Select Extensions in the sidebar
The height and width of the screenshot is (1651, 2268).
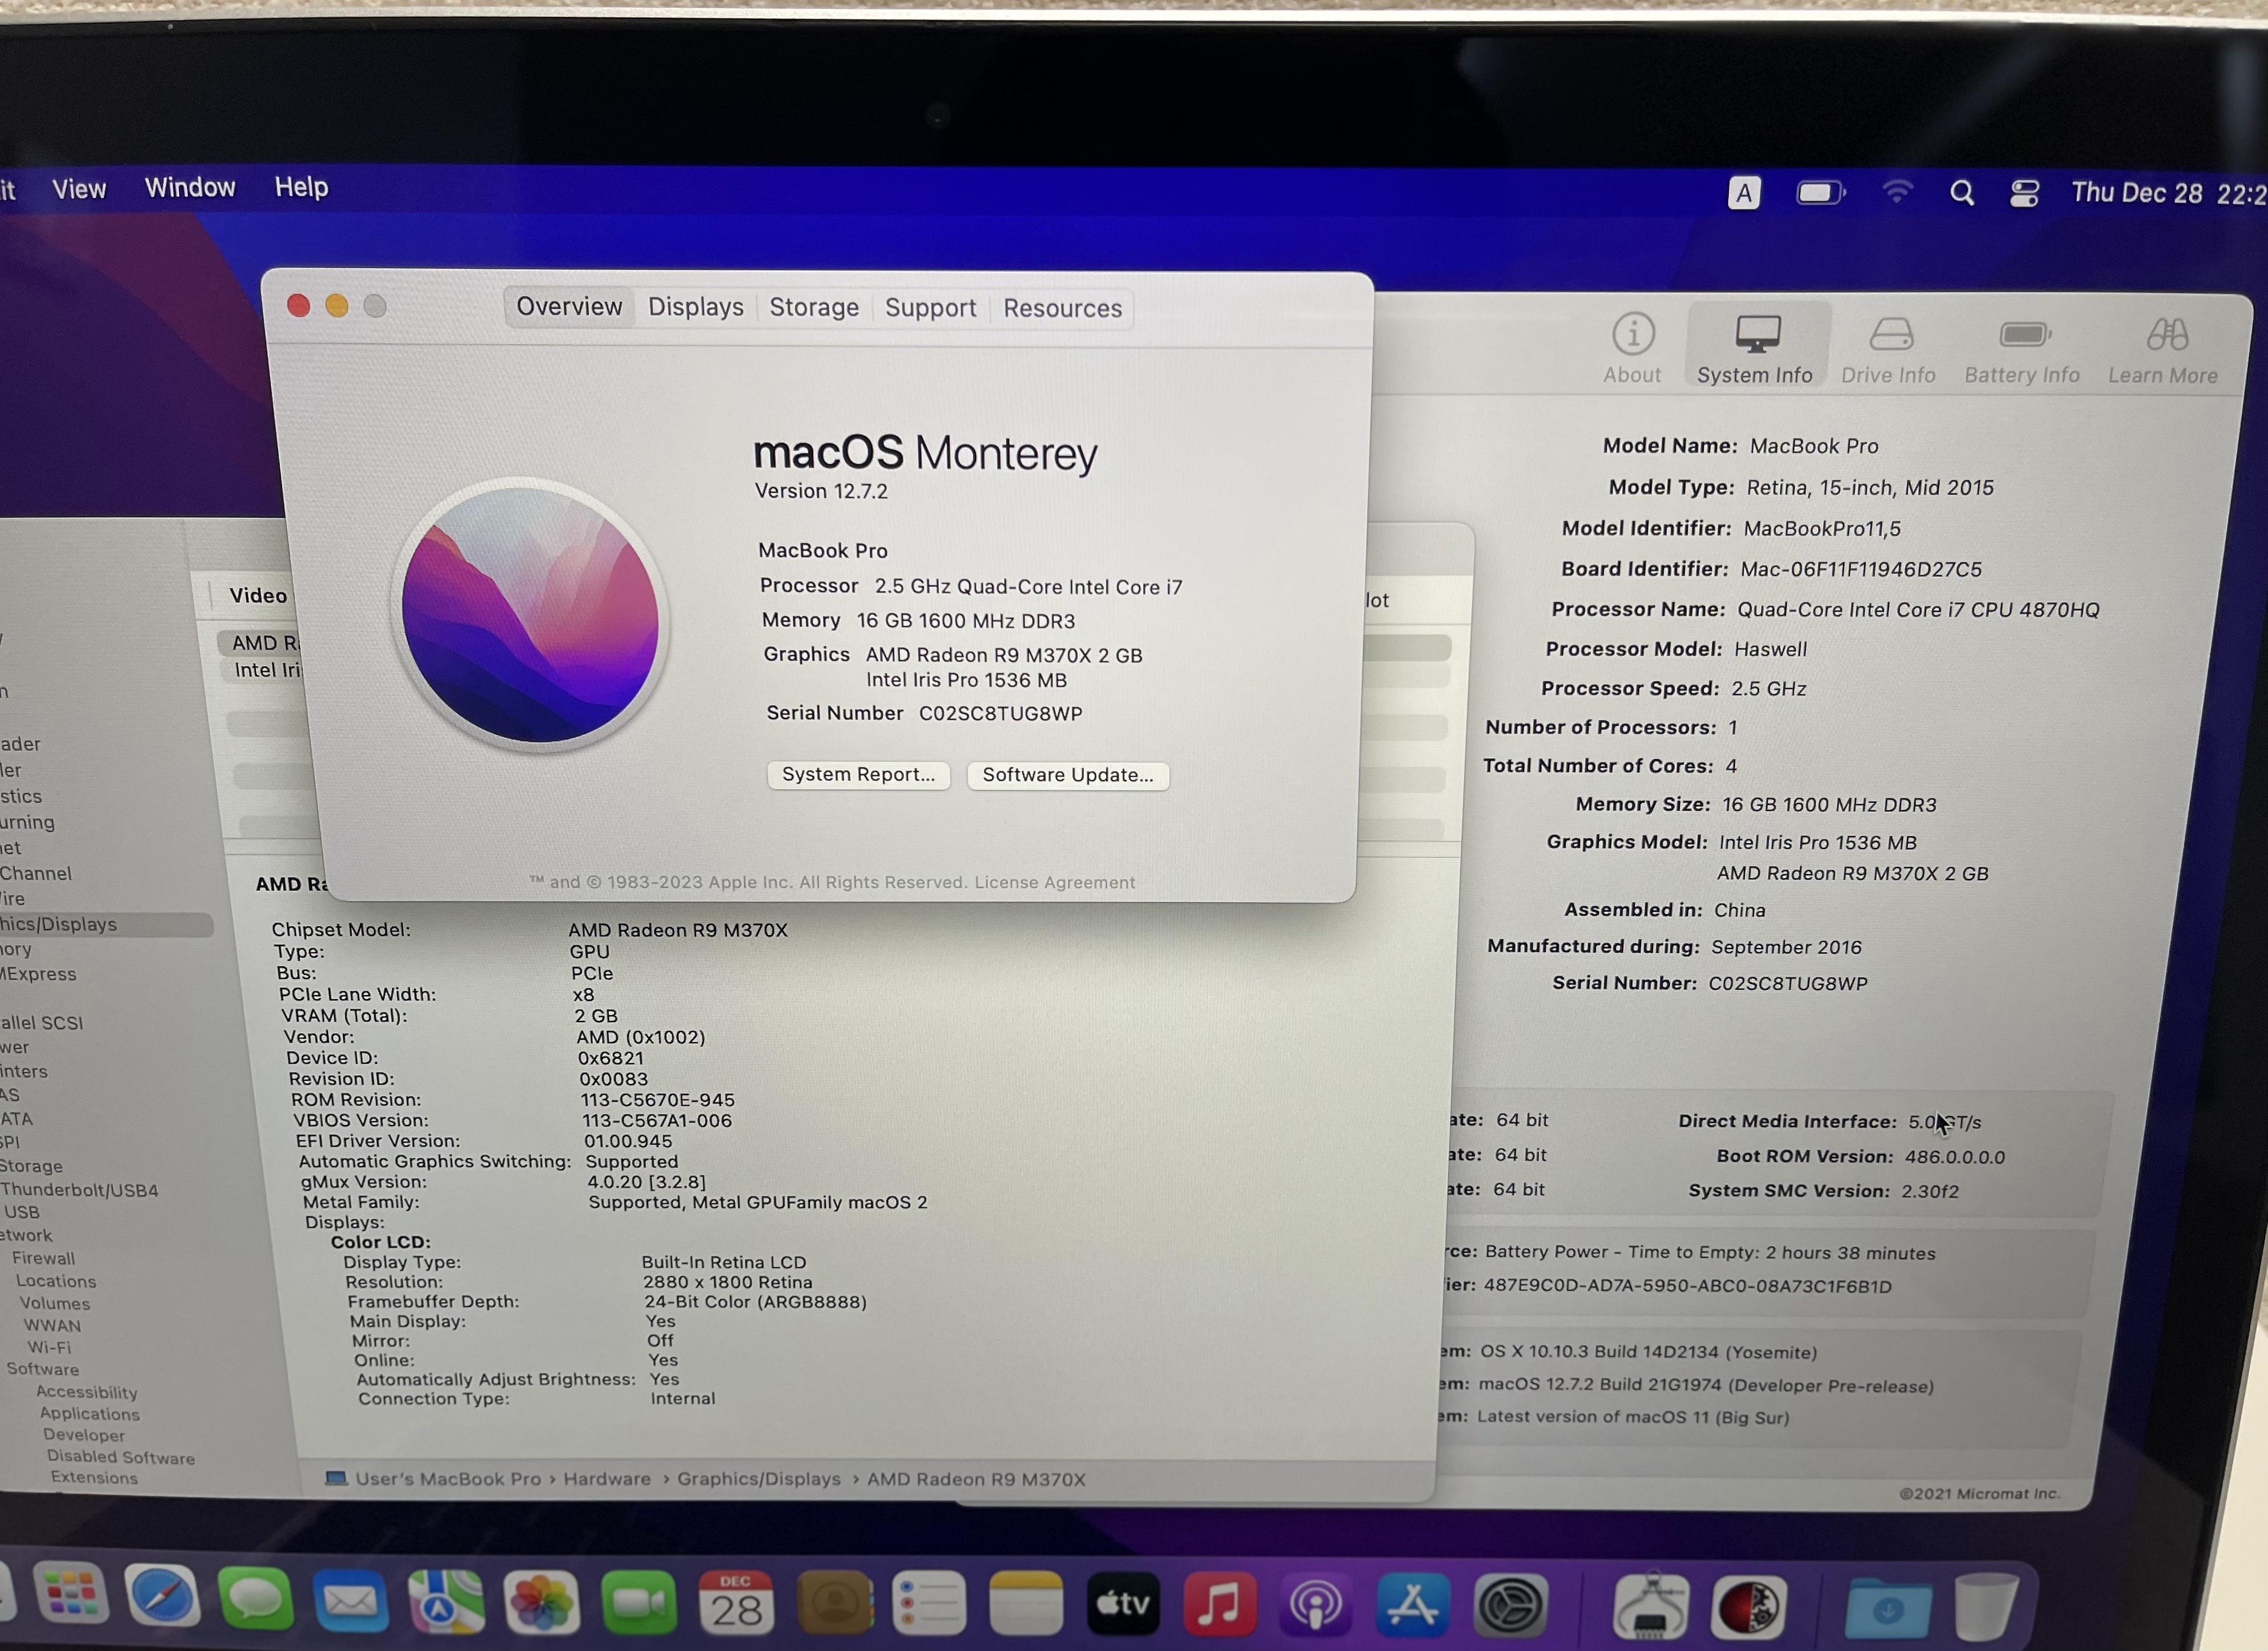coord(94,1477)
